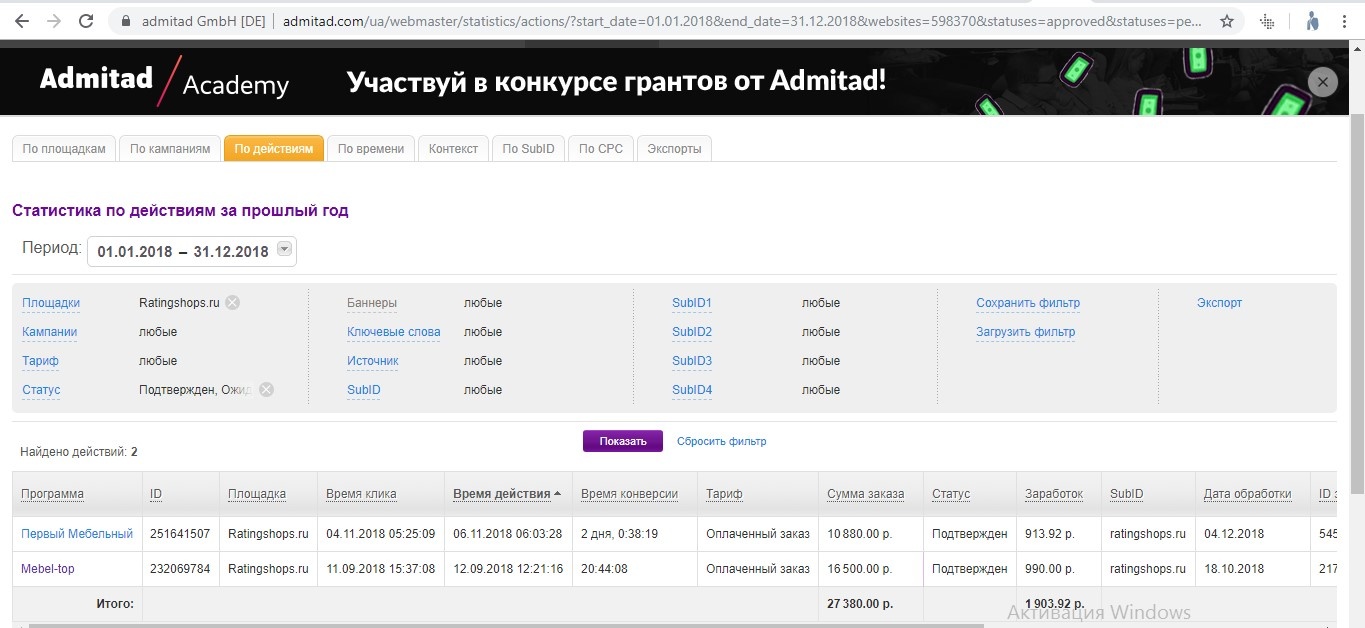Go forward in browser history
This screenshot has height=628, width=1365.
point(54,20)
